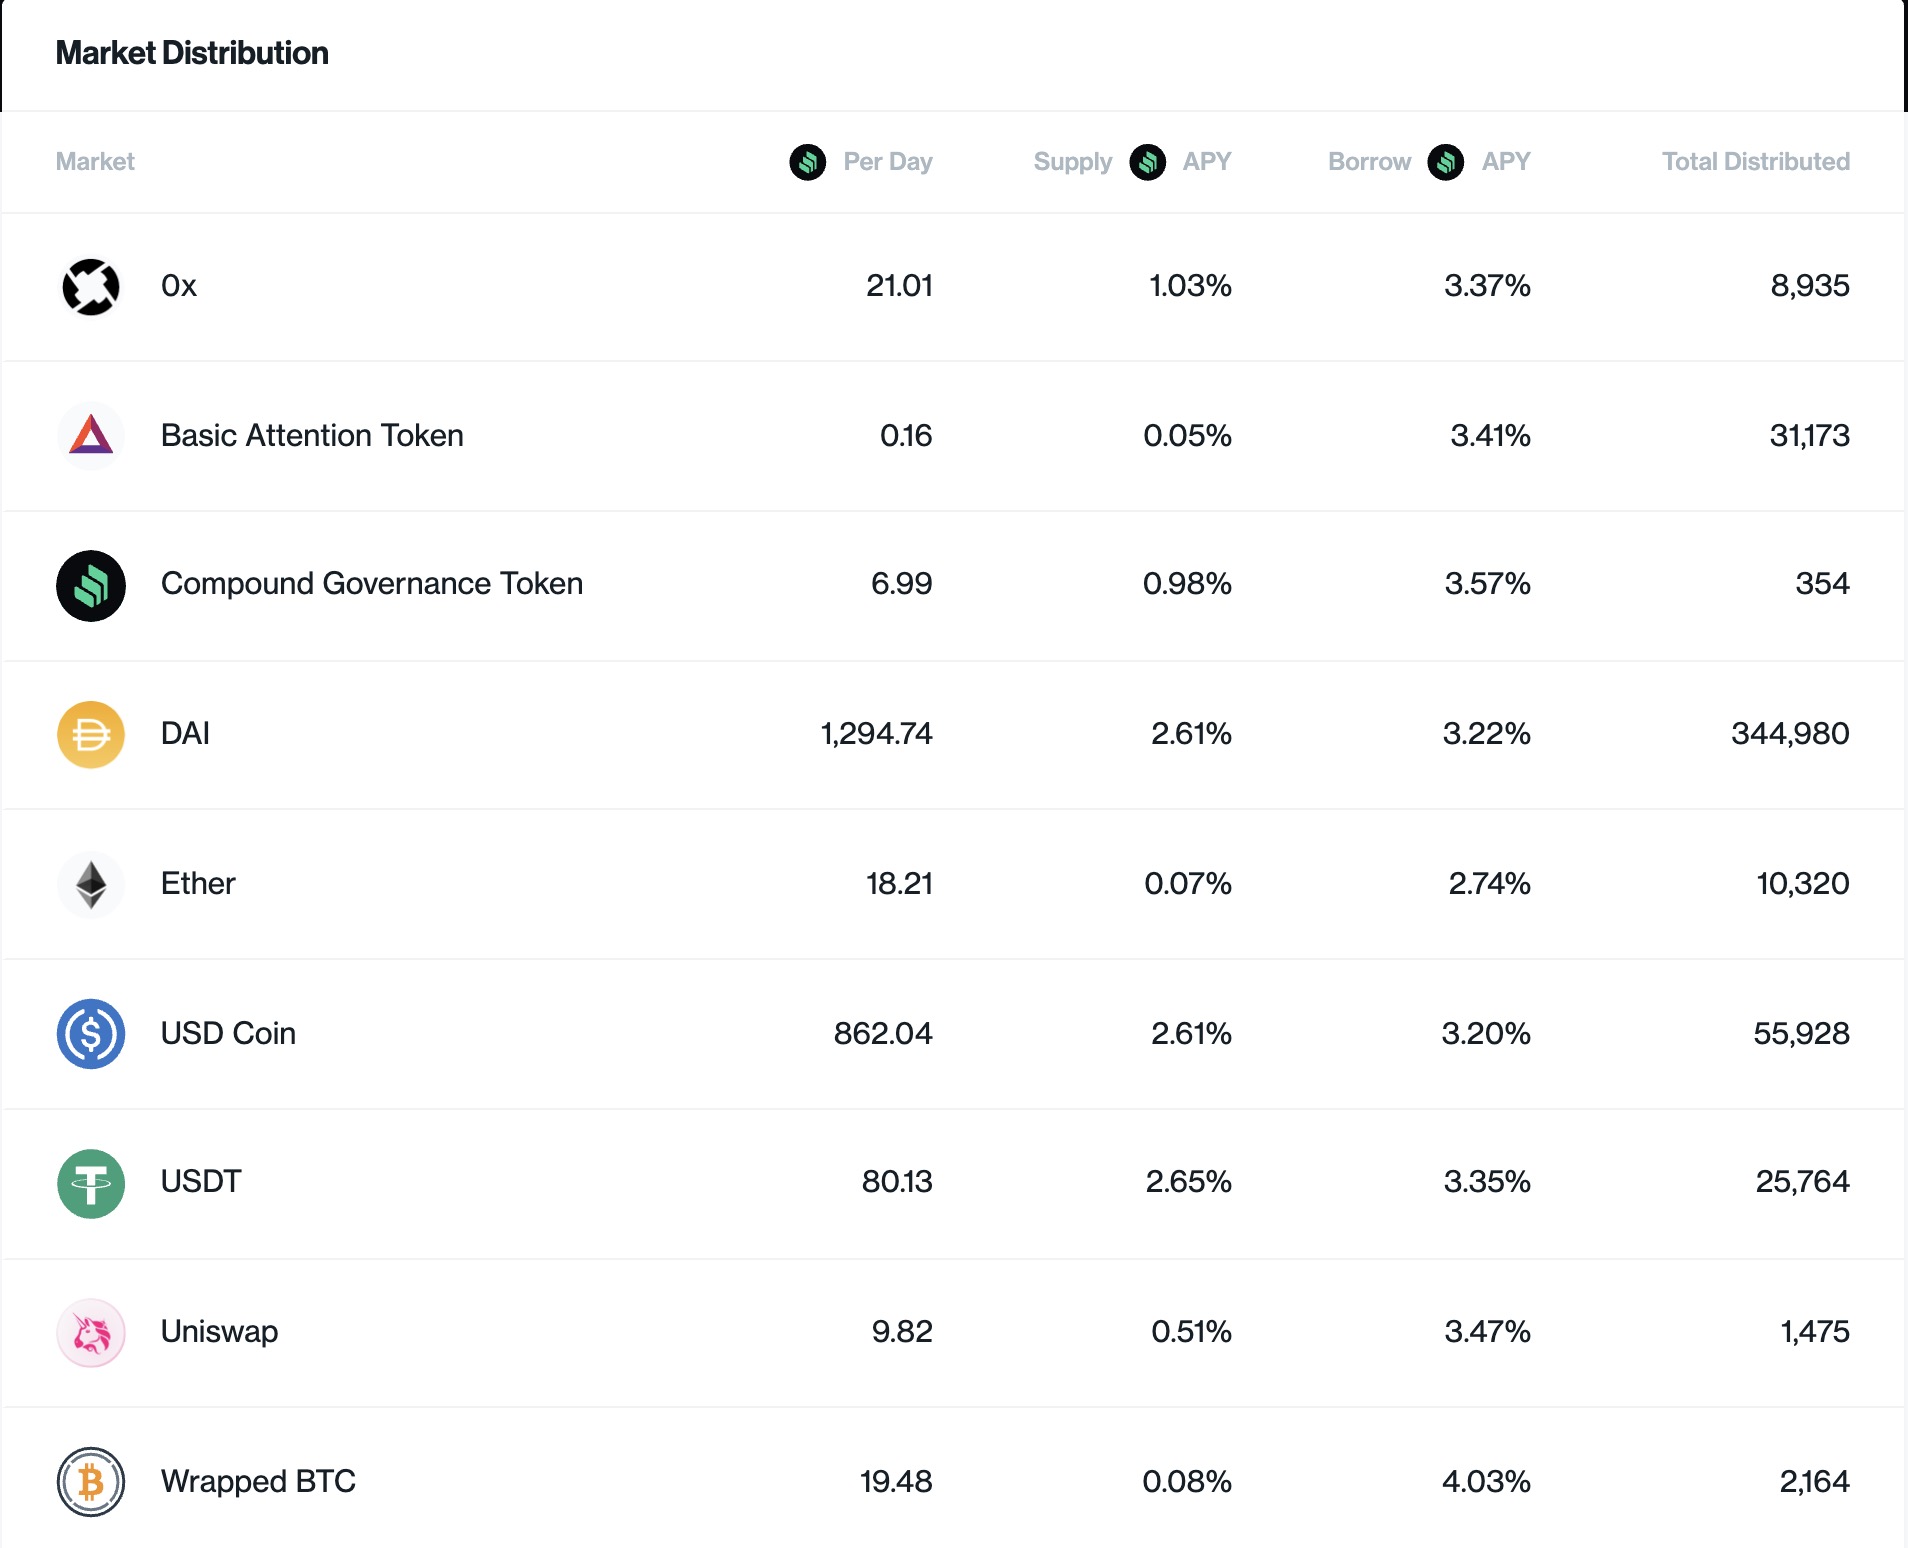The width and height of the screenshot is (1908, 1548).
Task: Click the Supply column header label
Action: (1073, 162)
